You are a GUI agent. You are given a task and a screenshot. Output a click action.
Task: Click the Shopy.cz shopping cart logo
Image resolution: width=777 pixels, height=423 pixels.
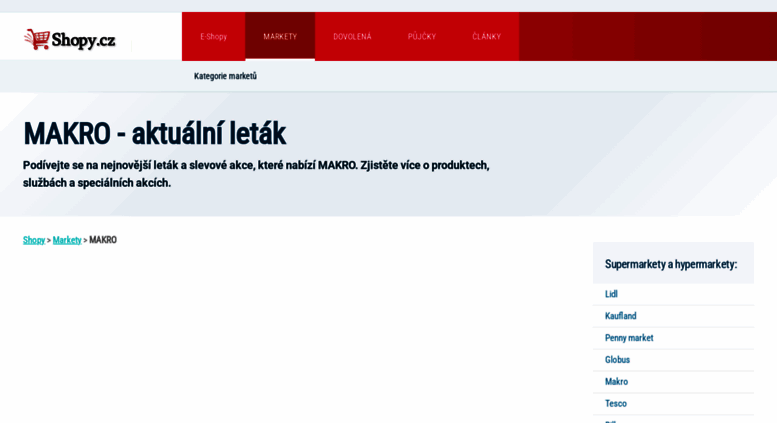(70, 39)
